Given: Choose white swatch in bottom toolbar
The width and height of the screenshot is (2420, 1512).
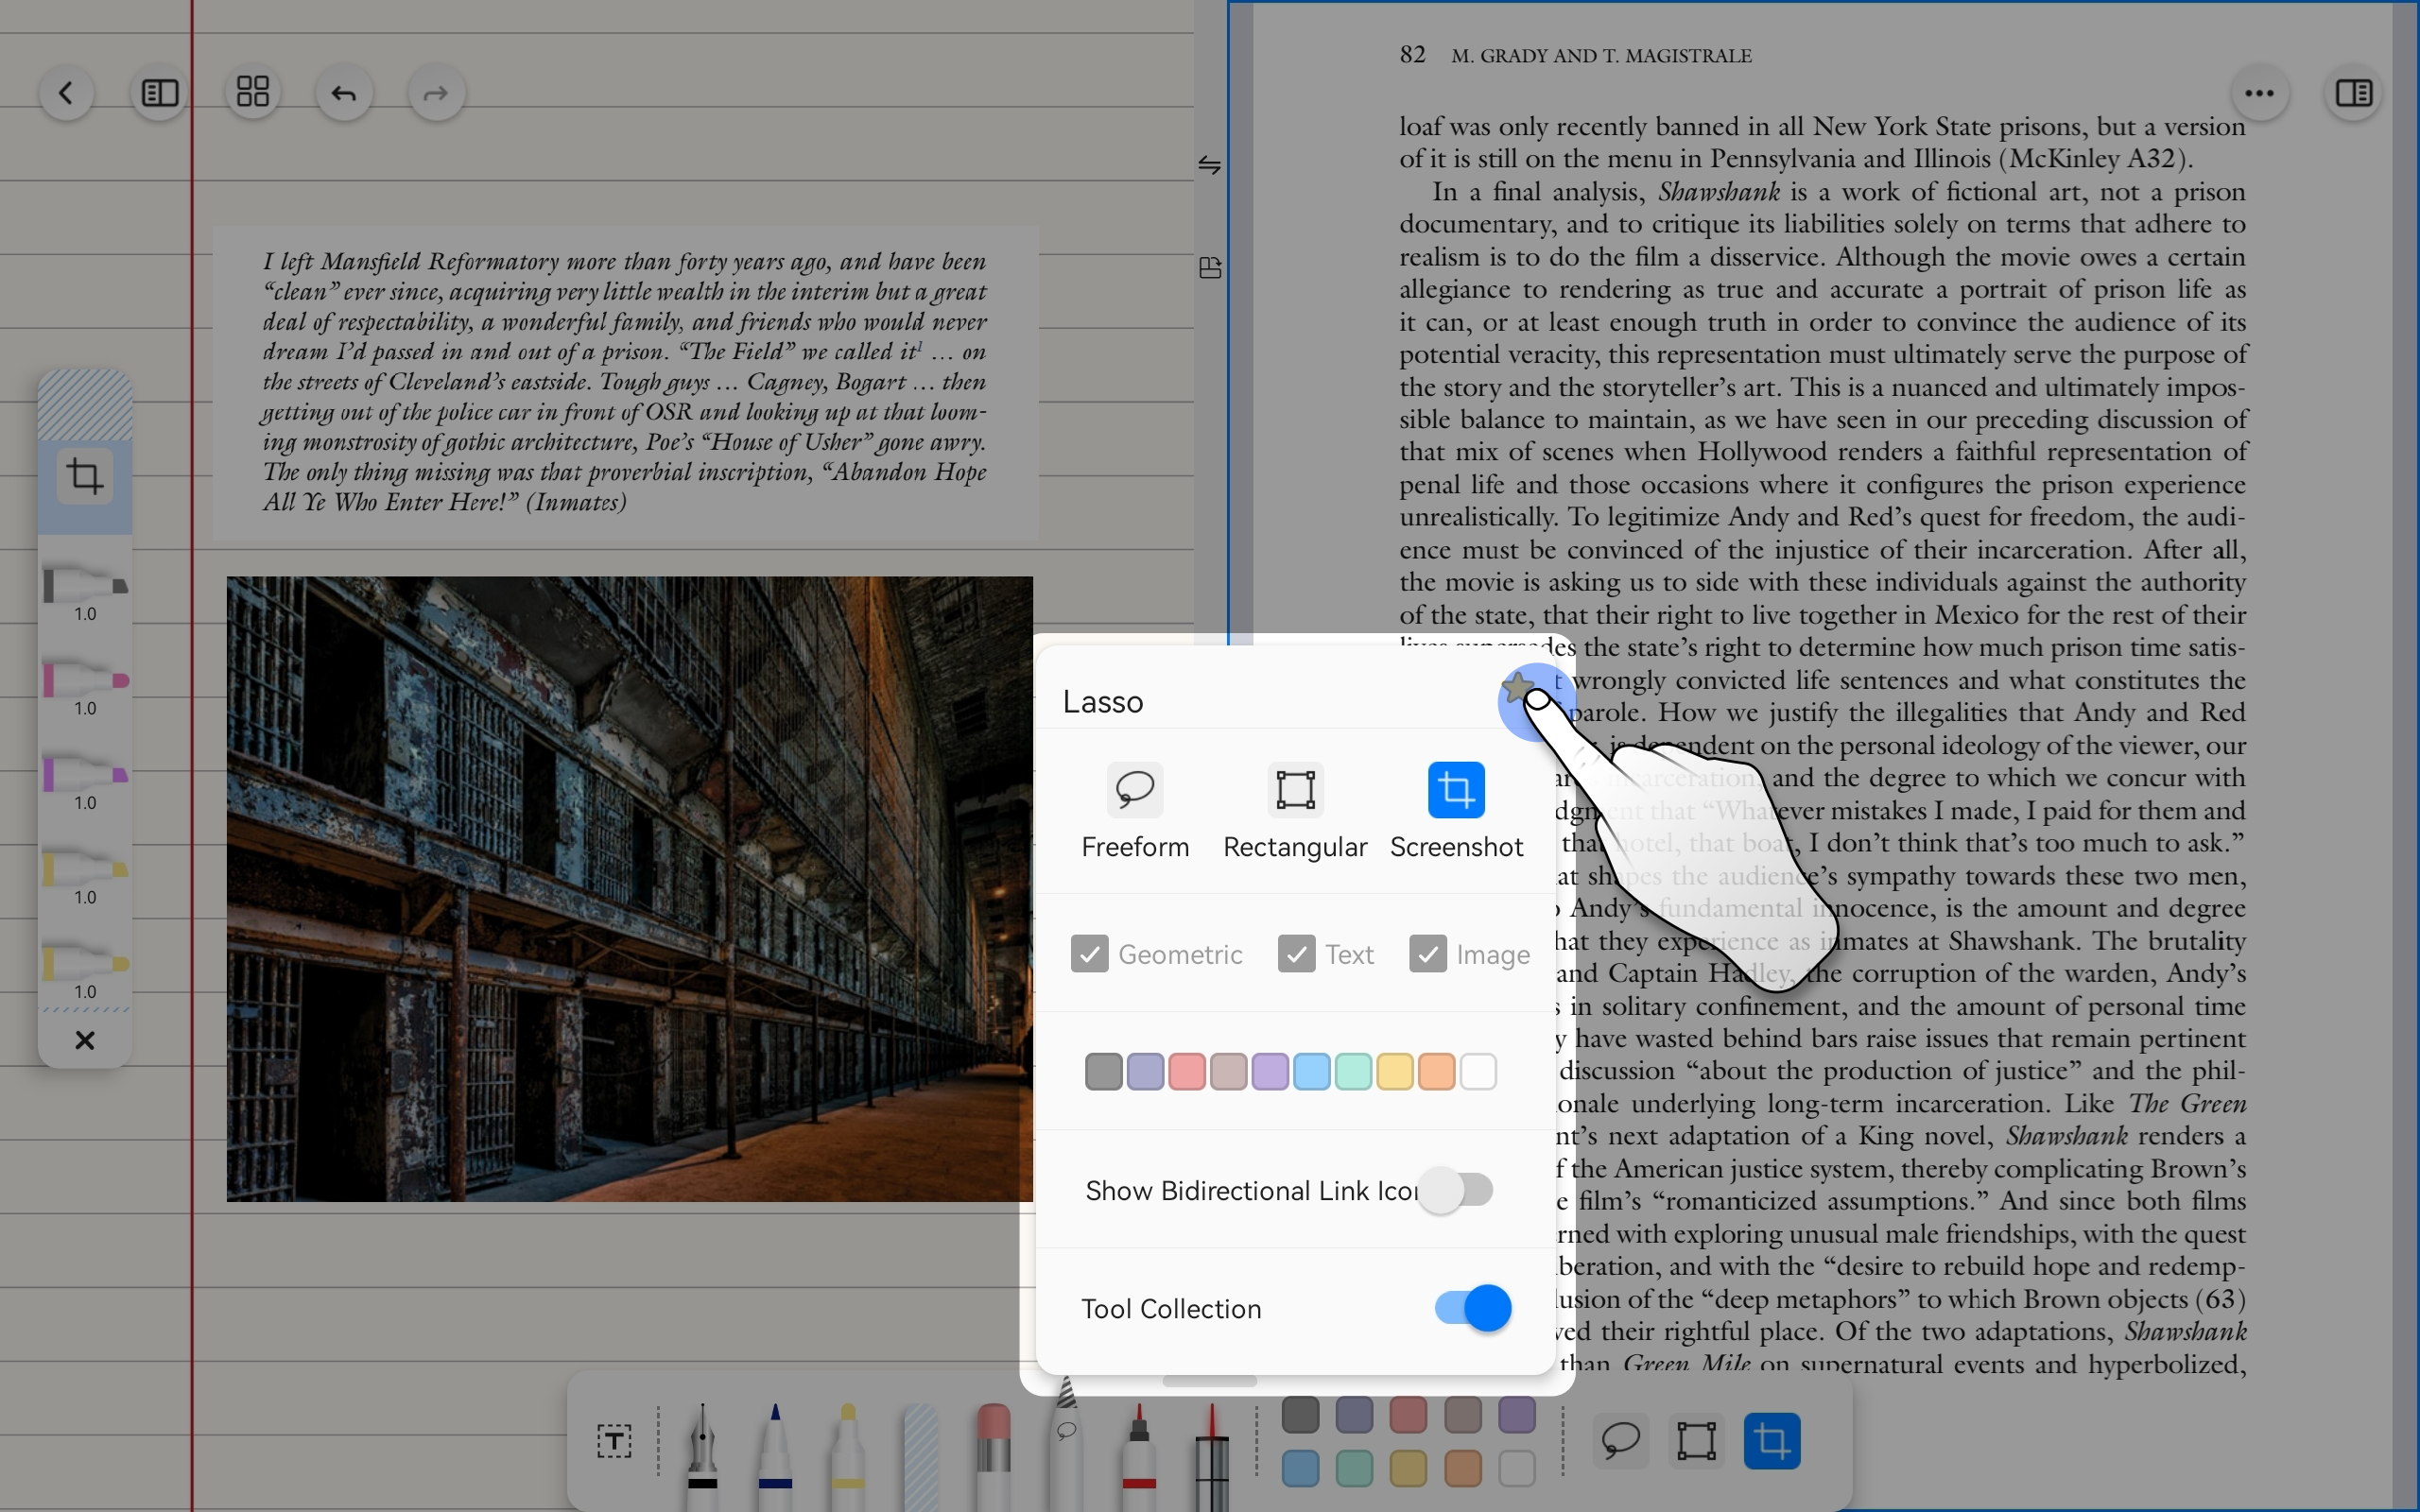Looking at the screenshot, I should coord(1517,1468).
